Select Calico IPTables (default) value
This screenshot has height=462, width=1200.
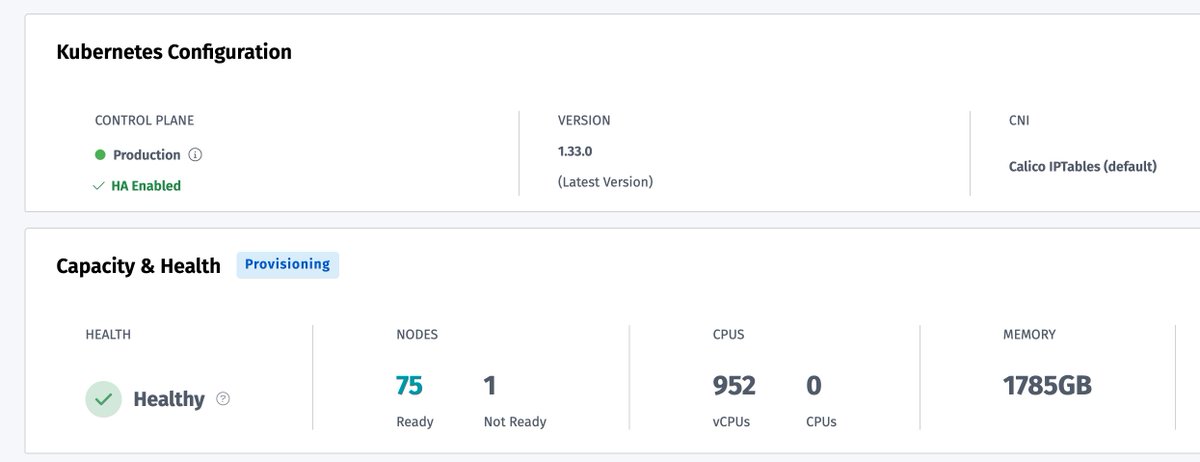[x=1083, y=167]
